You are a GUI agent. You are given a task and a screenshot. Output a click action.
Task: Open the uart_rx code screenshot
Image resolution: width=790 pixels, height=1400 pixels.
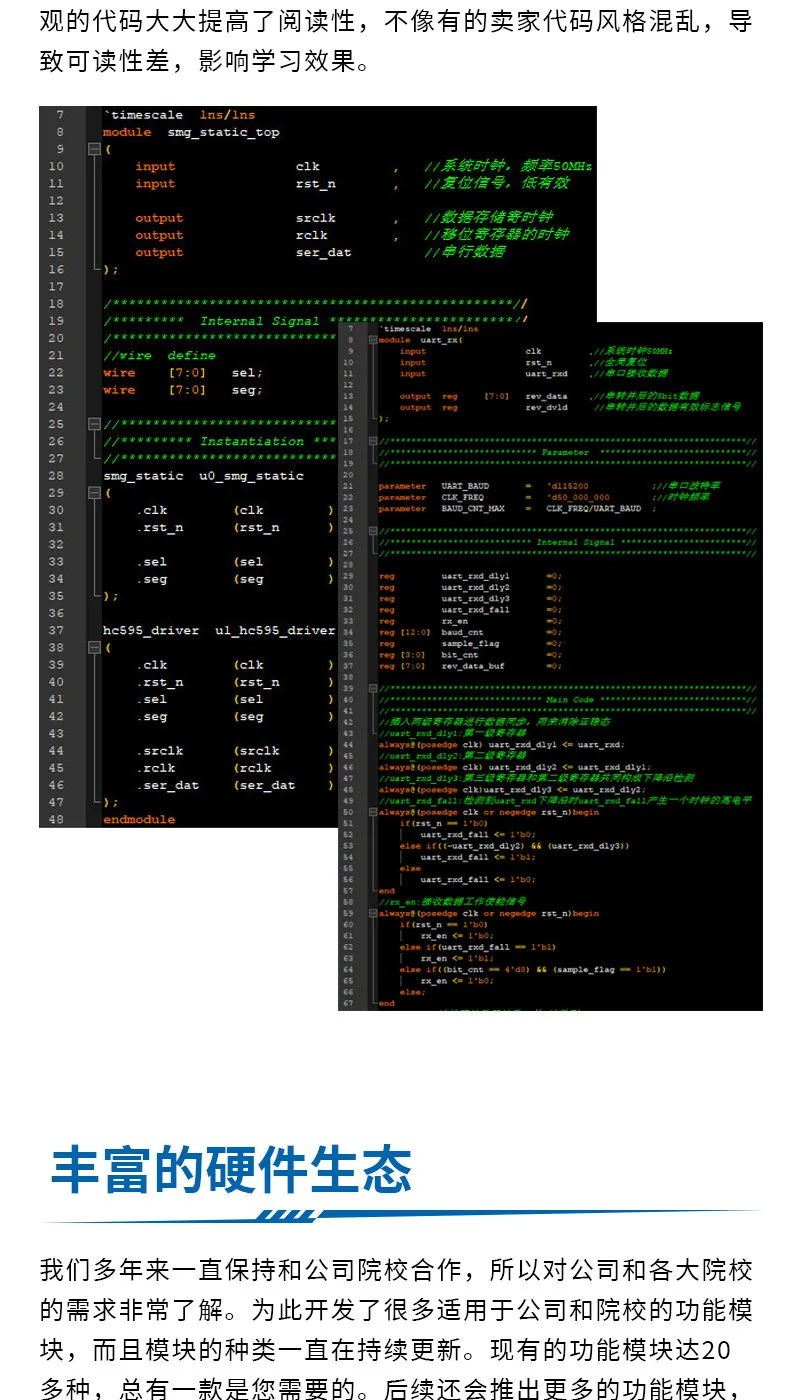coord(550,666)
